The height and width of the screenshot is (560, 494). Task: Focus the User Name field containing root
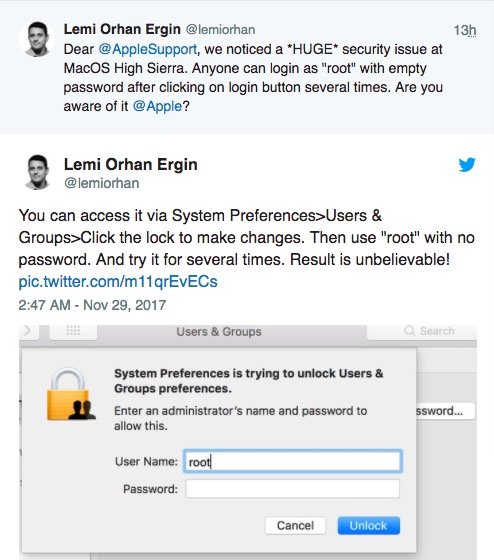pos(293,461)
